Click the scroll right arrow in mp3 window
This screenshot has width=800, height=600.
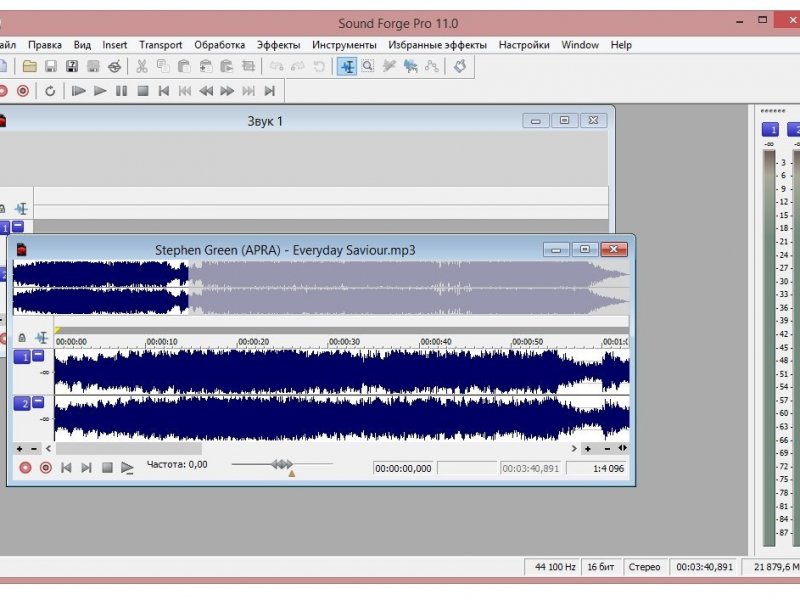pyautogui.click(x=574, y=448)
